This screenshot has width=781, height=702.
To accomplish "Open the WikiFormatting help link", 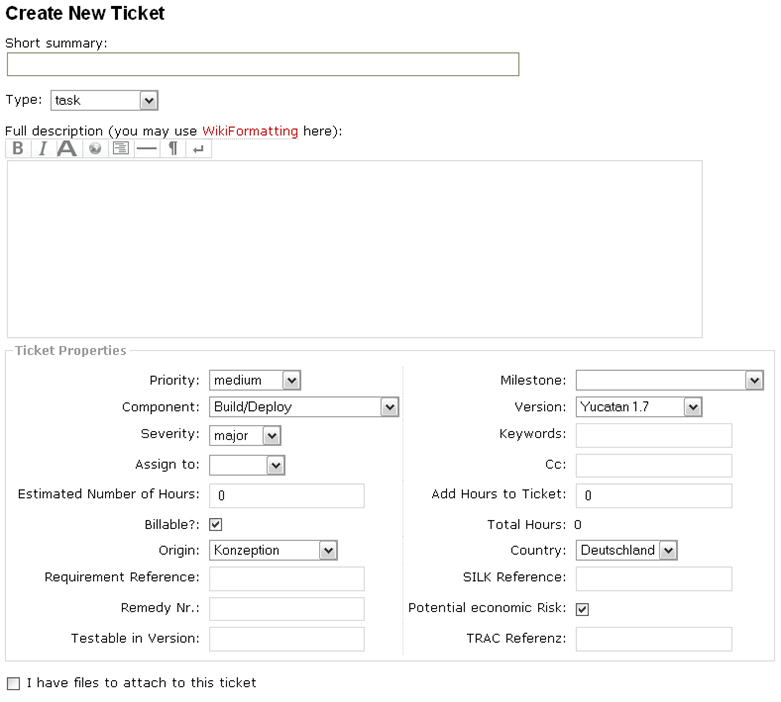I will click(250, 131).
